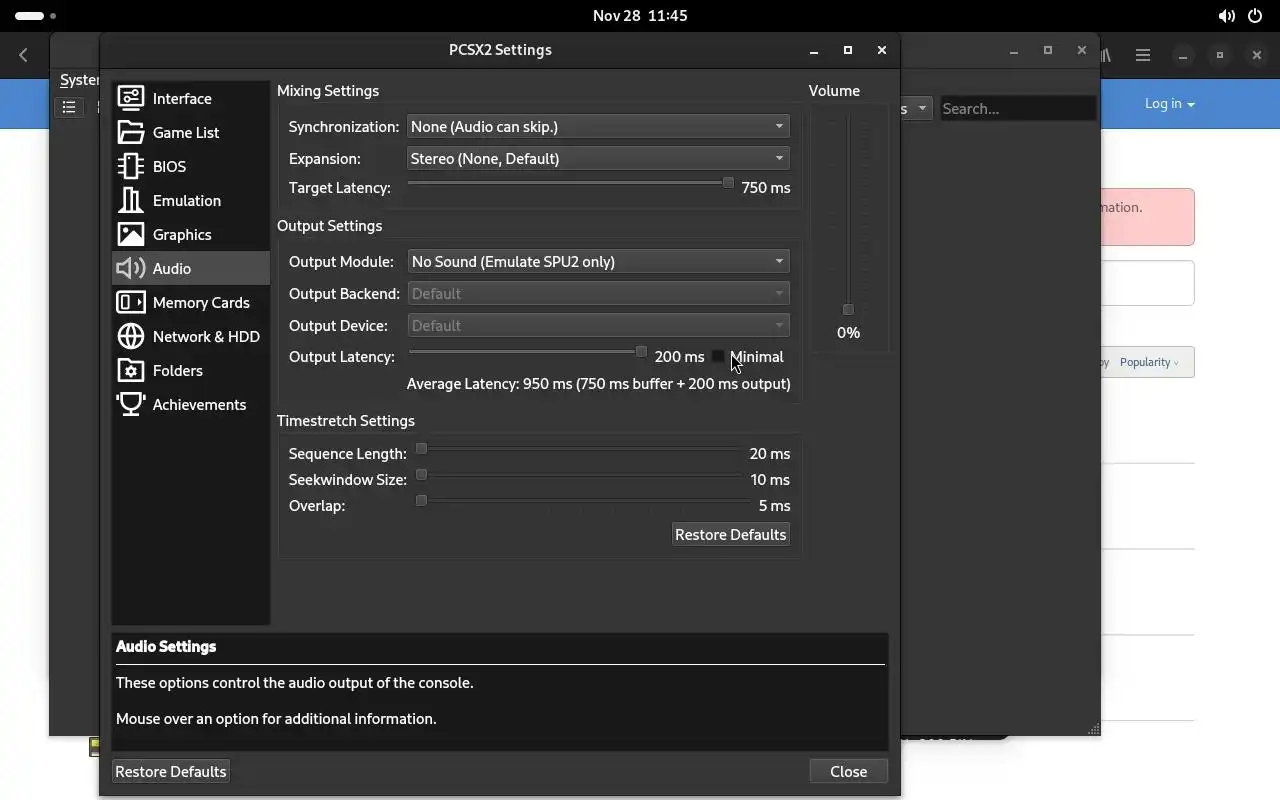Image resolution: width=1280 pixels, height=800 pixels.
Task: Close the settings dialog with Close button
Action: coord(848,771)
